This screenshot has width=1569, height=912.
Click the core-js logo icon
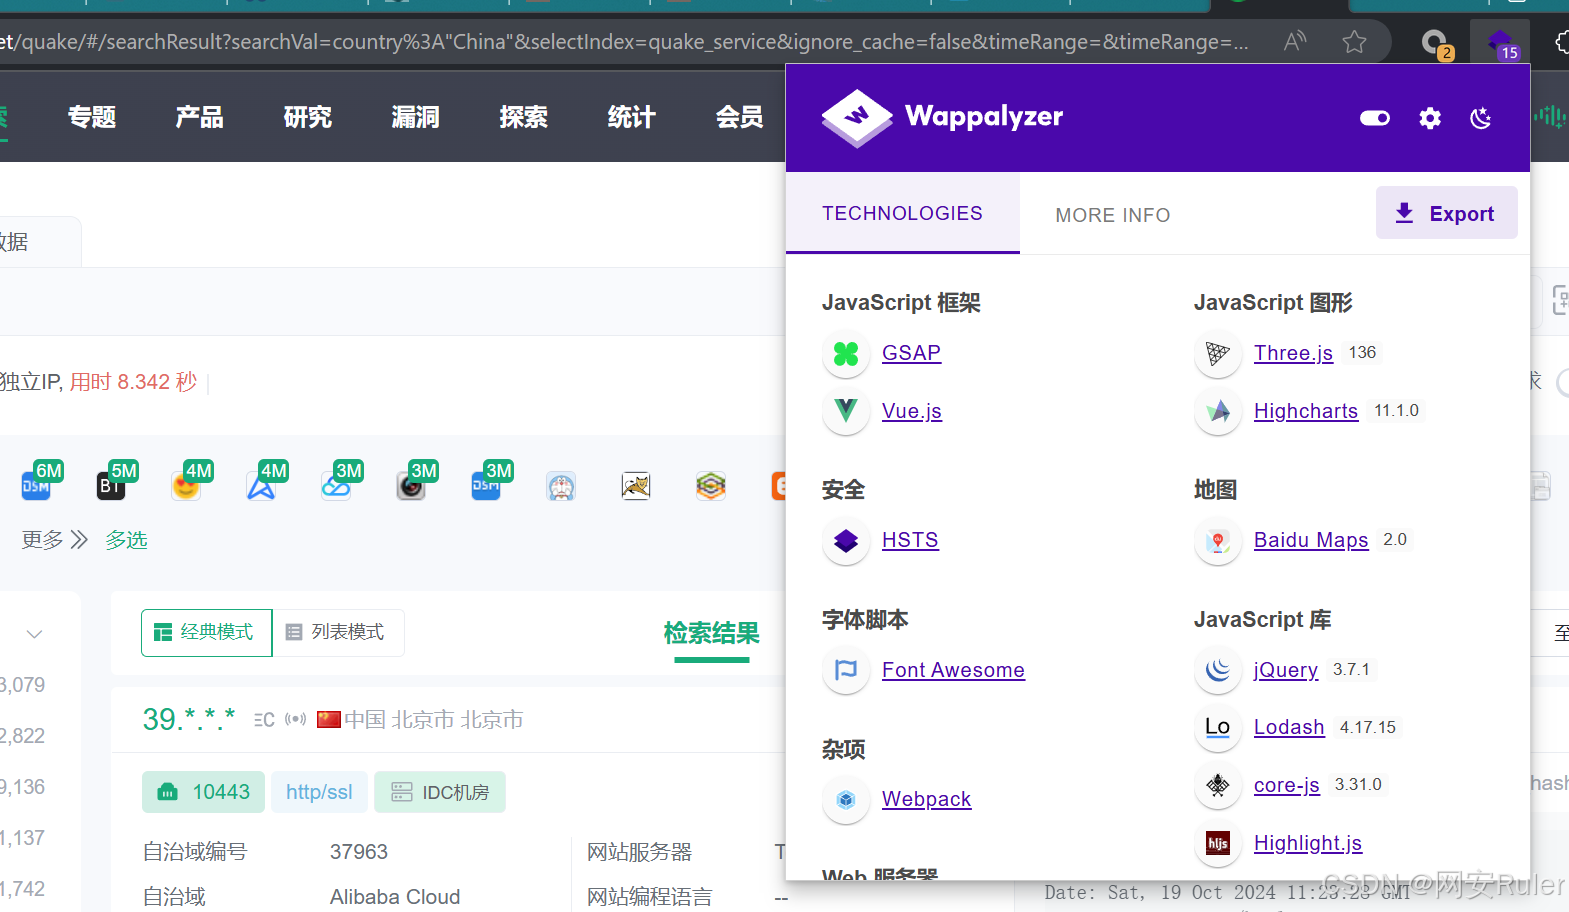pos(1218,785)
